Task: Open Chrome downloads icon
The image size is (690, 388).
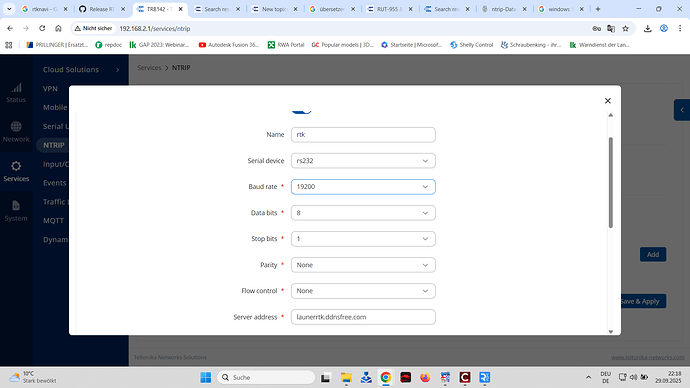Action: (647, 29)
